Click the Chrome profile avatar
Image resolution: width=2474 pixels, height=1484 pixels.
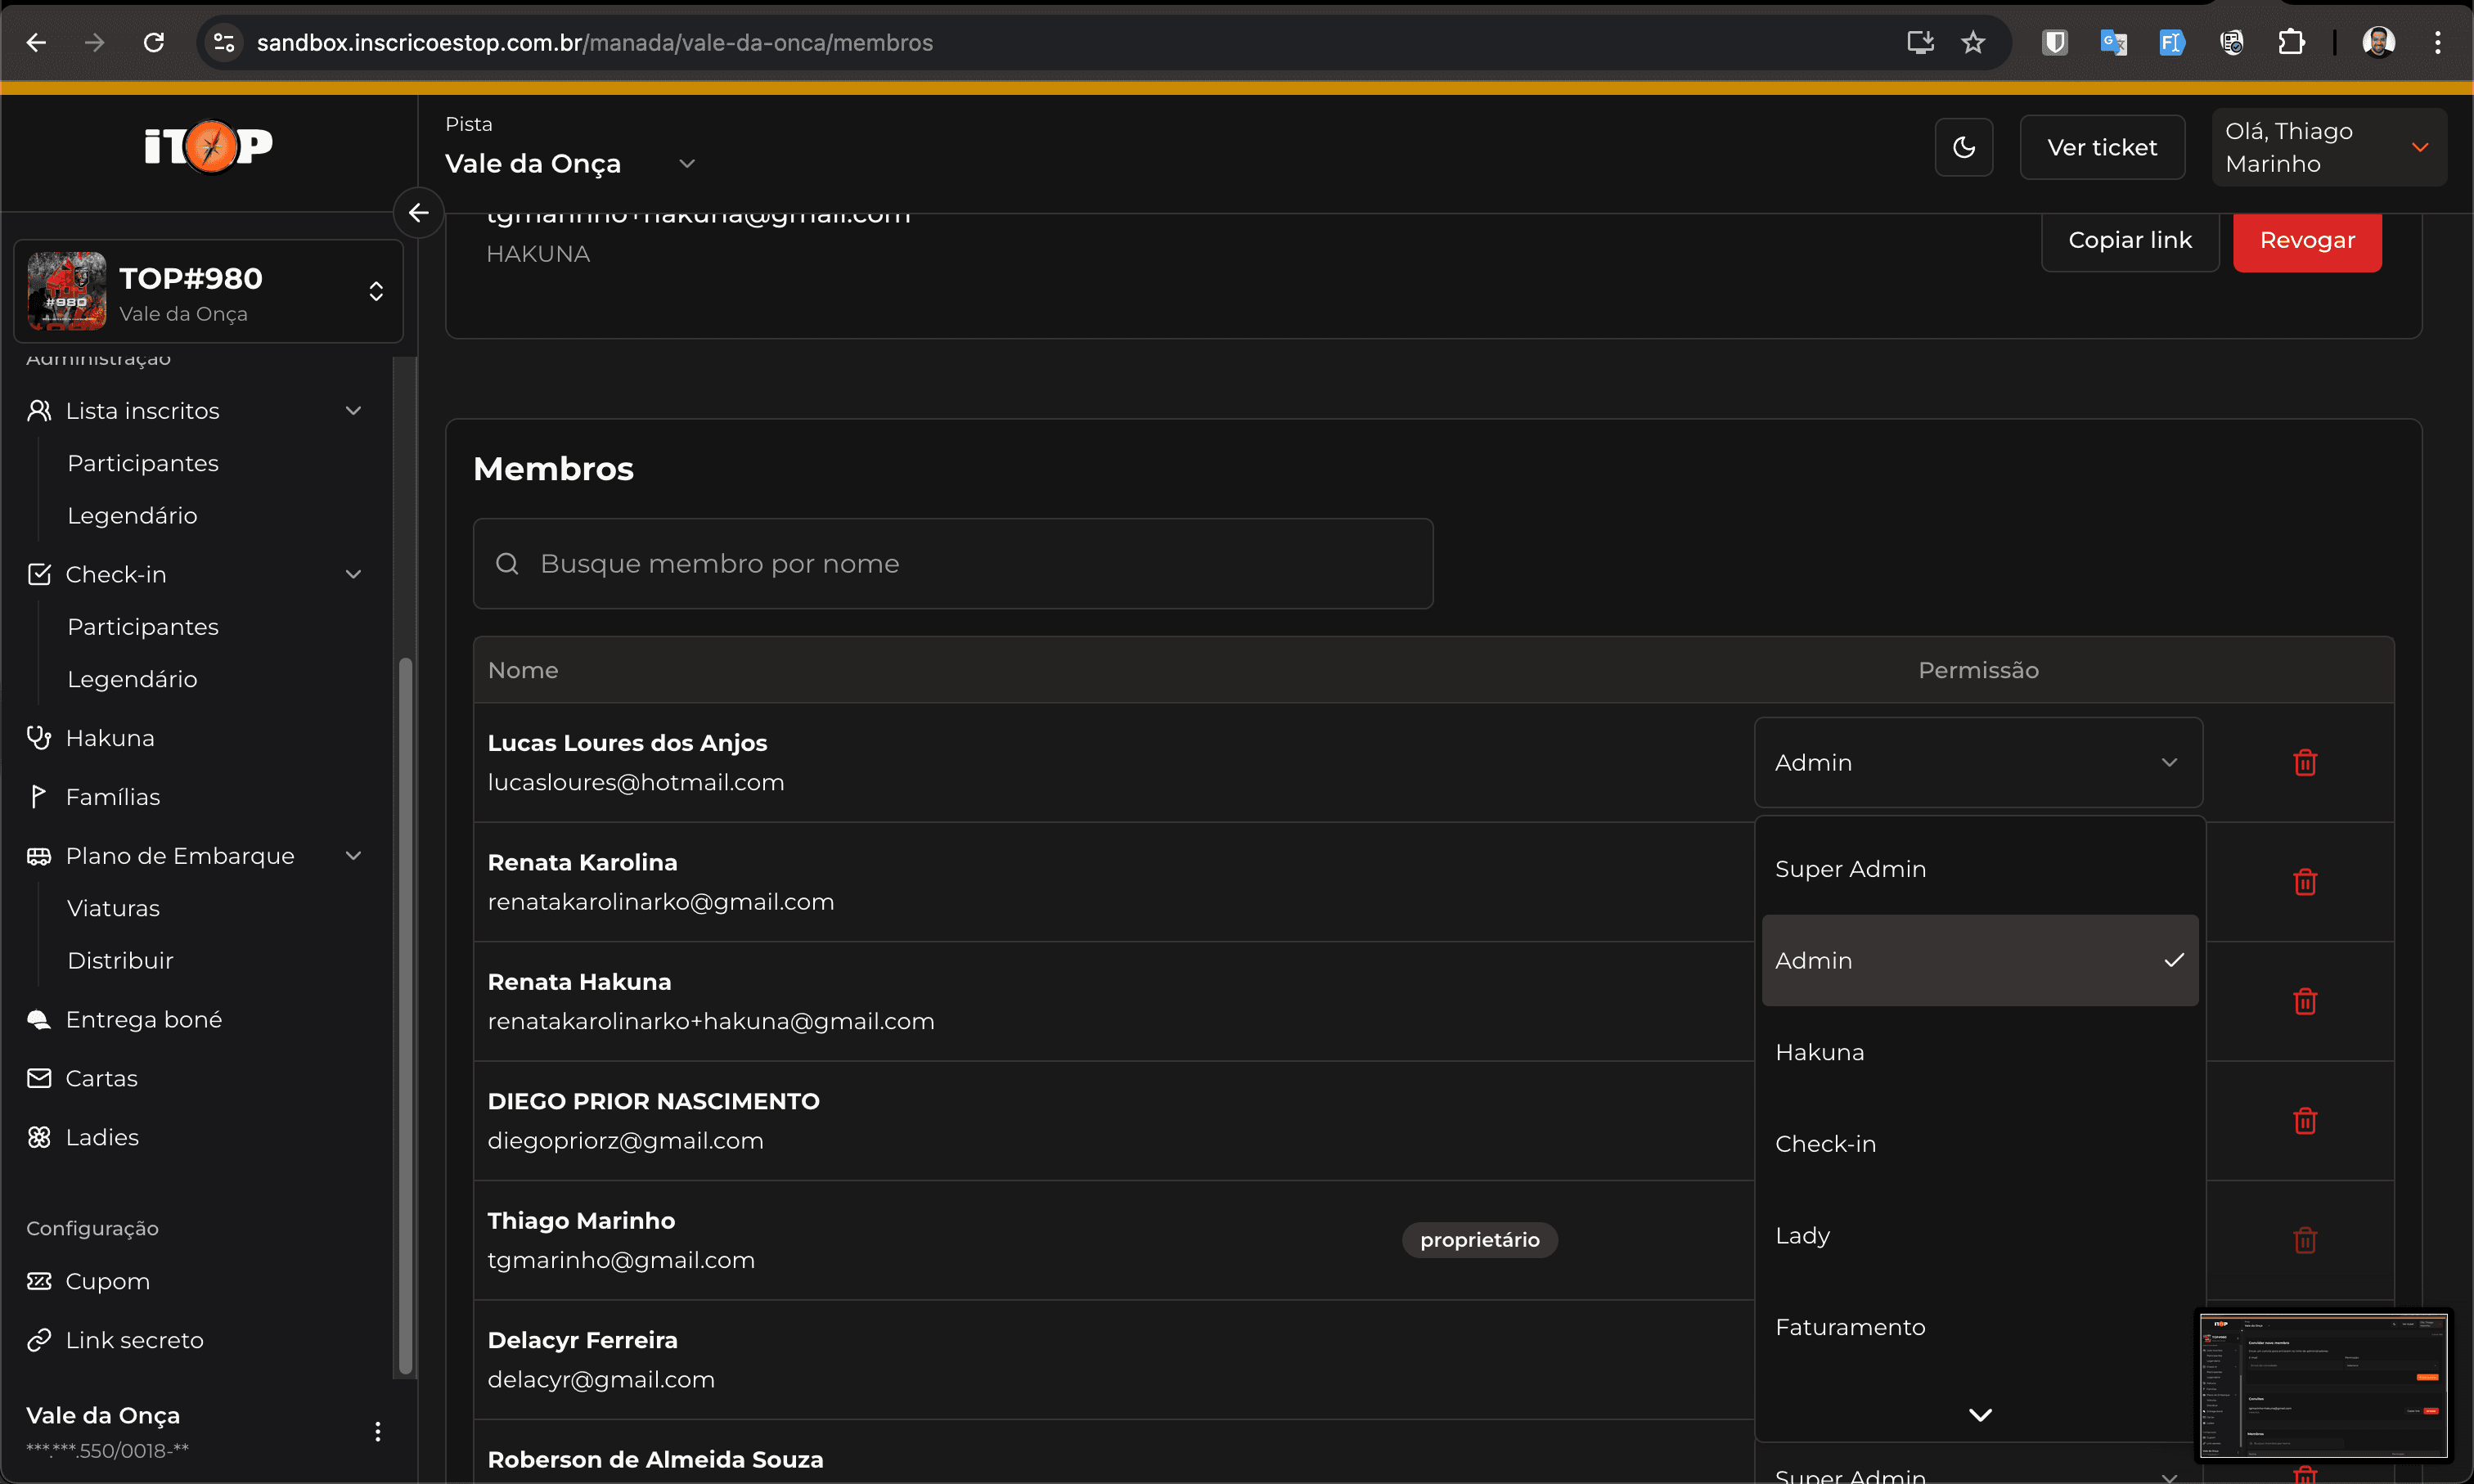[2378, 42]
